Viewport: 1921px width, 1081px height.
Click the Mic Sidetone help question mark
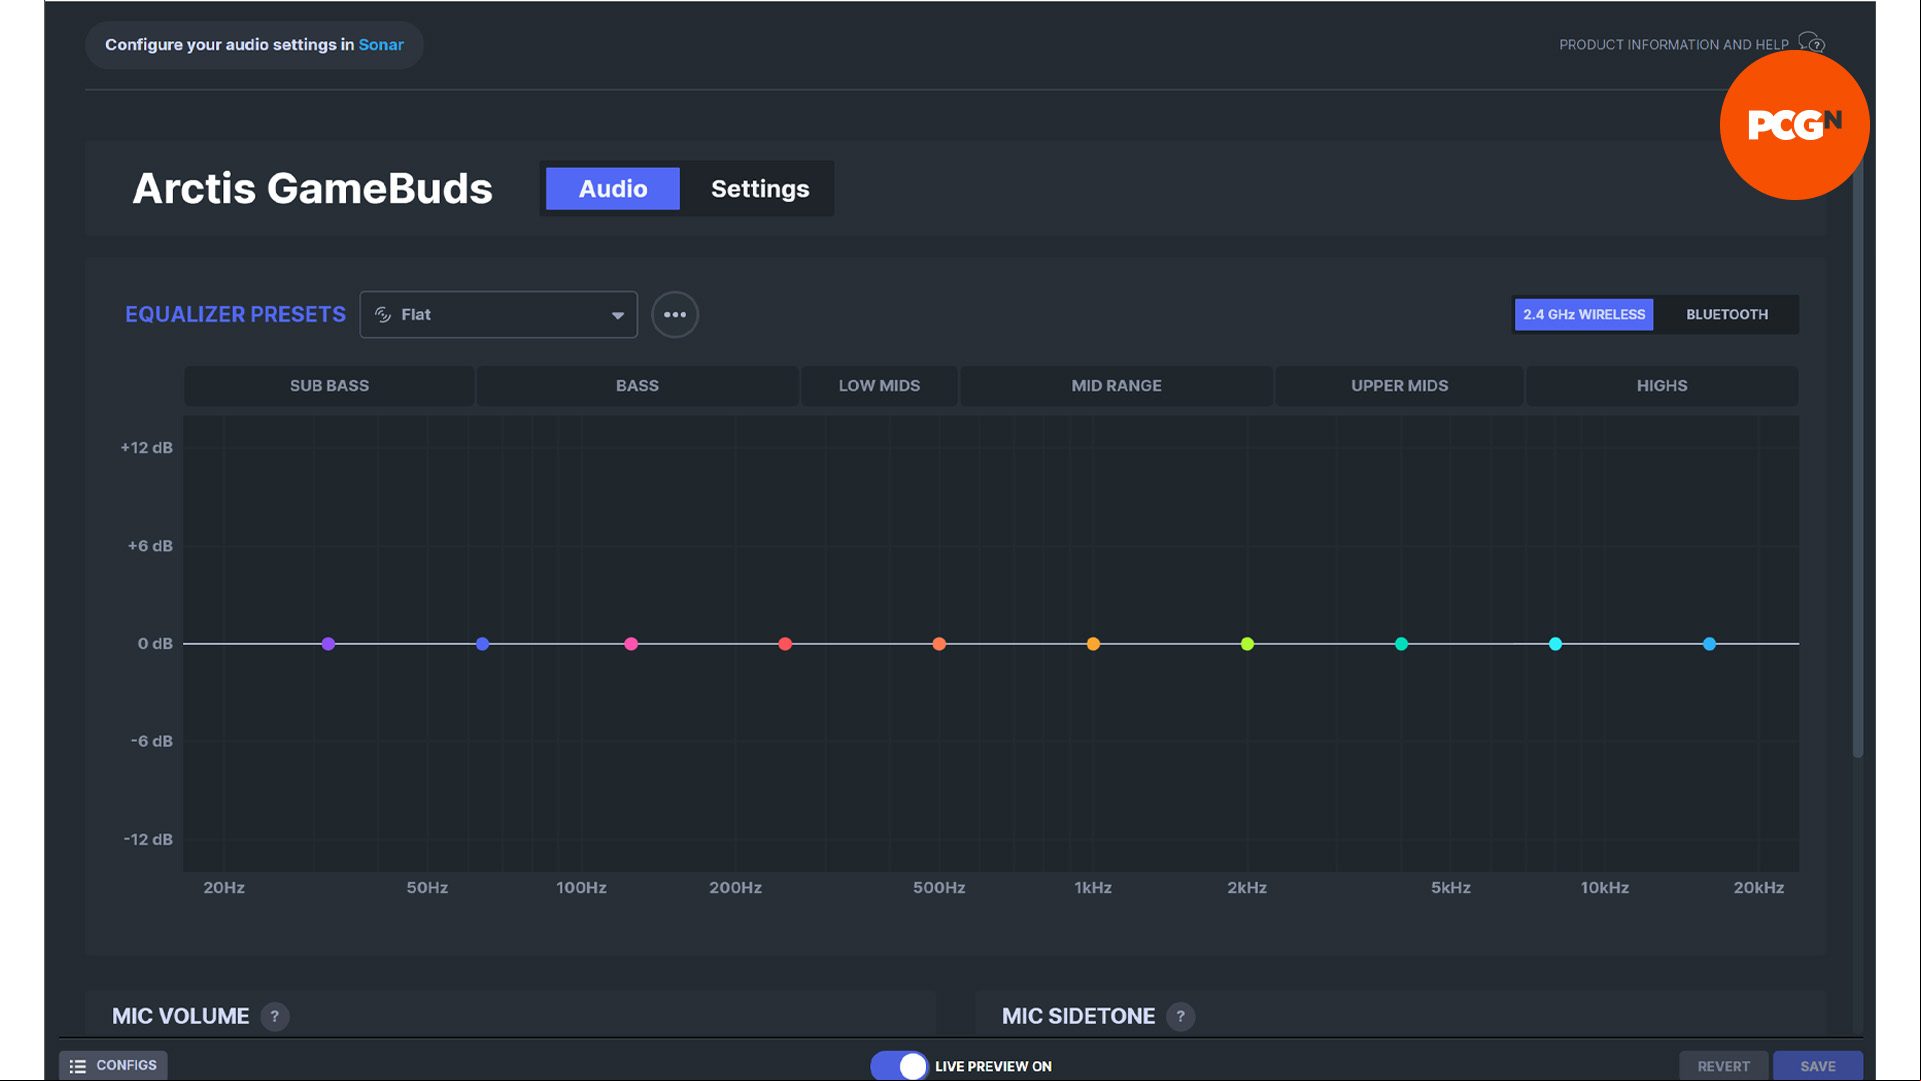1180,1016
